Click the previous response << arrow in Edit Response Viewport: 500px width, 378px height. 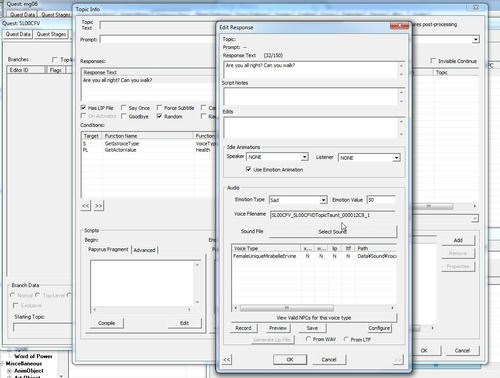227,360
